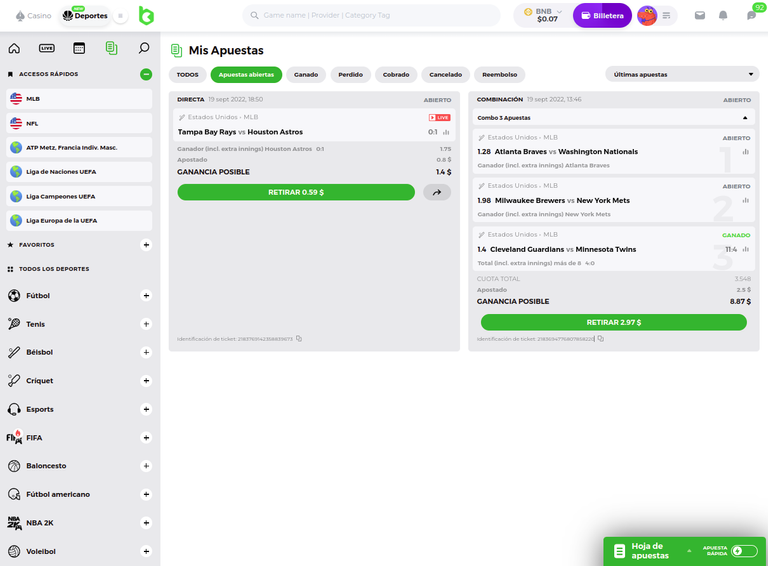
Task: Click the Fútbol sport icon
Action: [14, 295]
